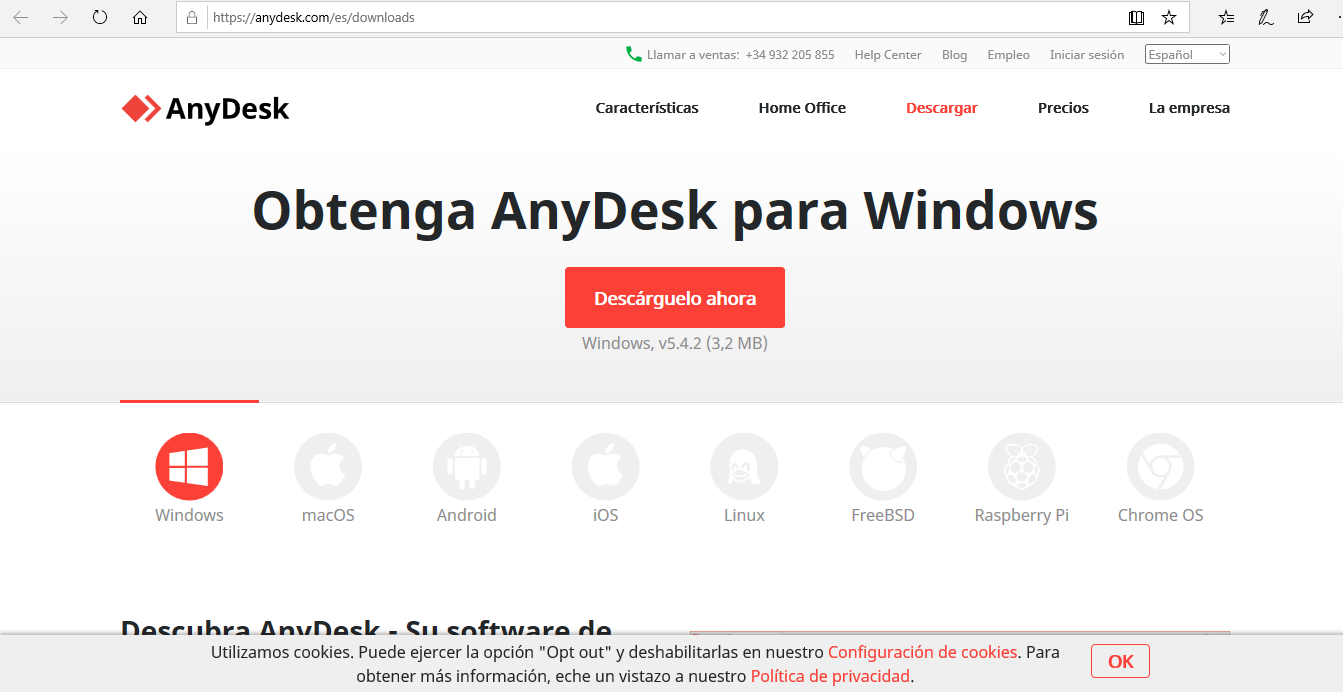This screenshot has width=1343, height=692.
Task: Open the reading view icon in the address bar
Action: click(1136, 17)
